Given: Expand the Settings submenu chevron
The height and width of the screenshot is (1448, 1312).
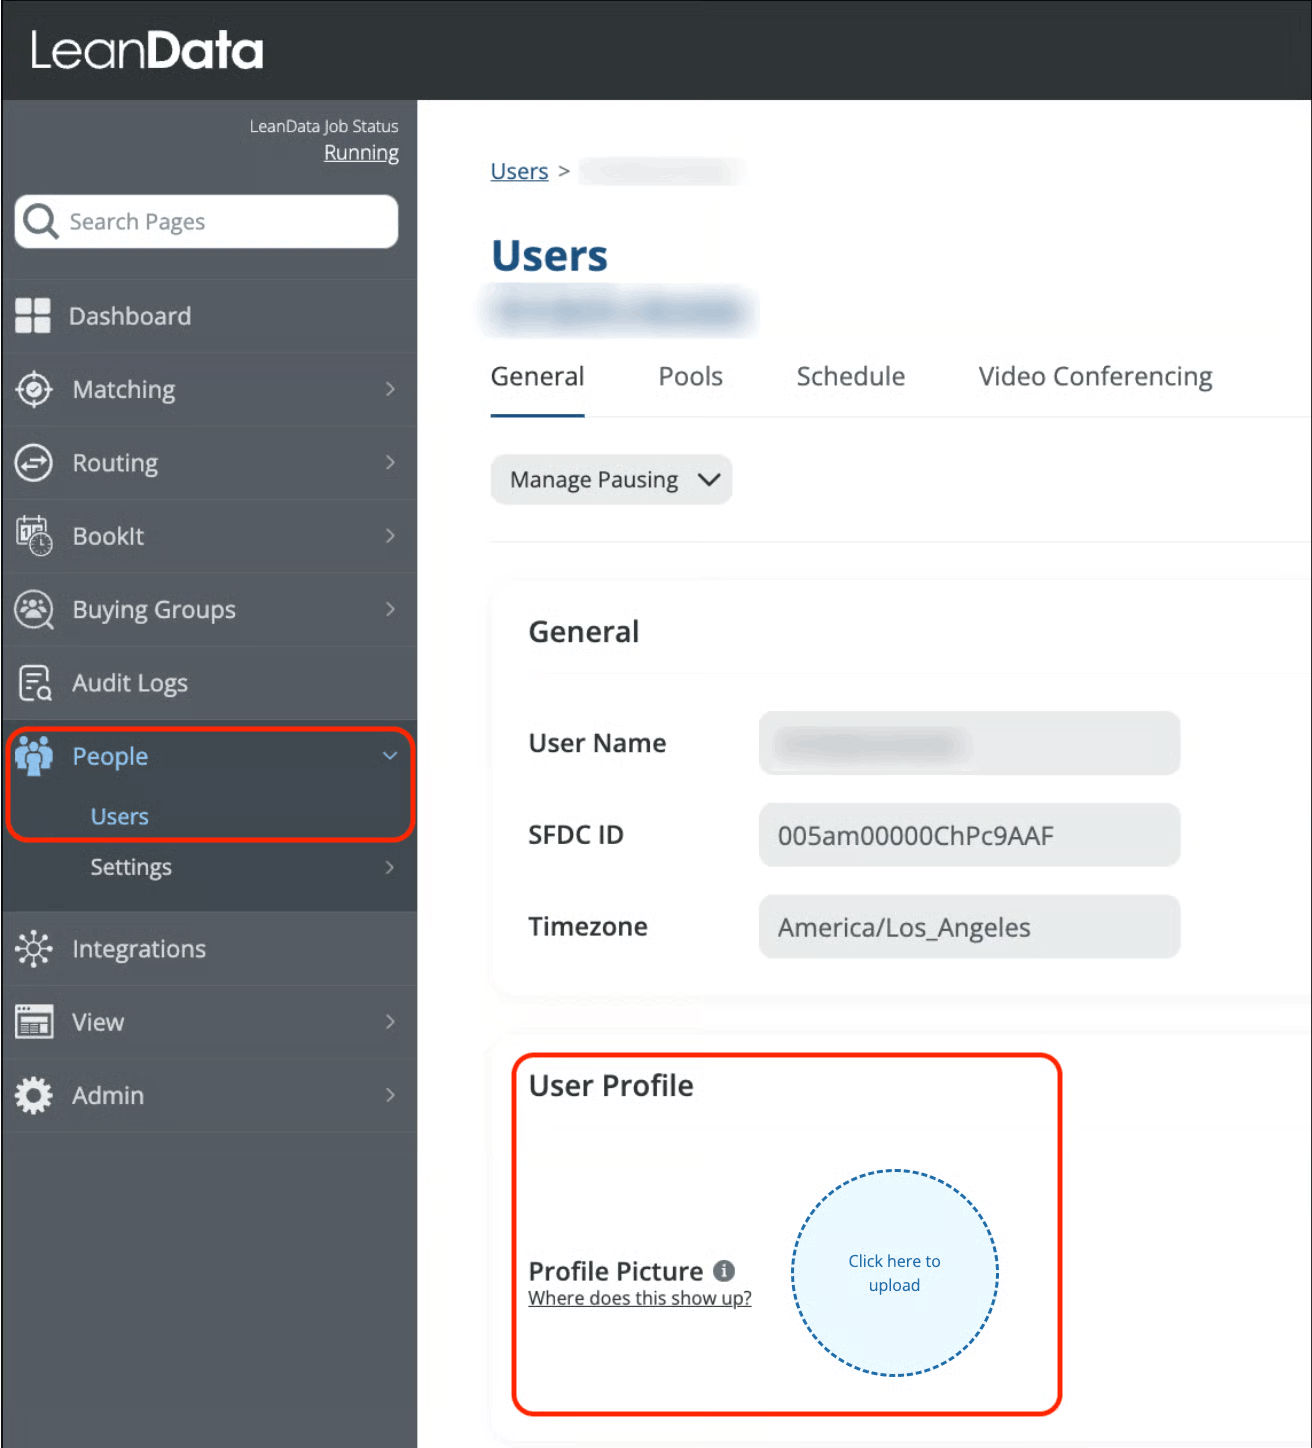Looking at the screenshot, I should 390,867.
